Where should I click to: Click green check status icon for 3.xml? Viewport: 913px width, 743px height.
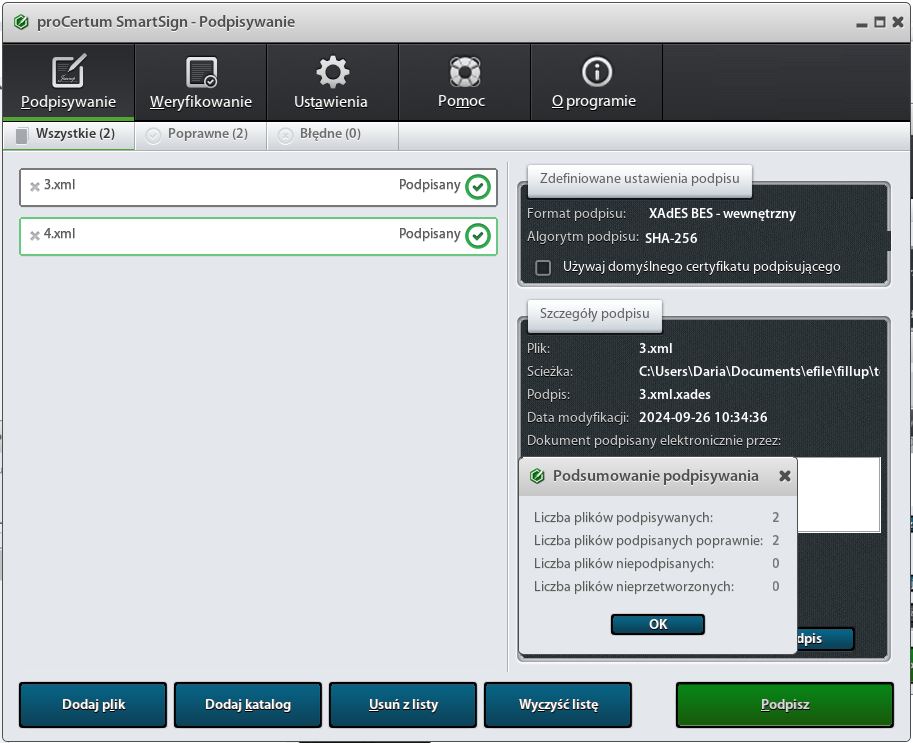click(478, 187)
